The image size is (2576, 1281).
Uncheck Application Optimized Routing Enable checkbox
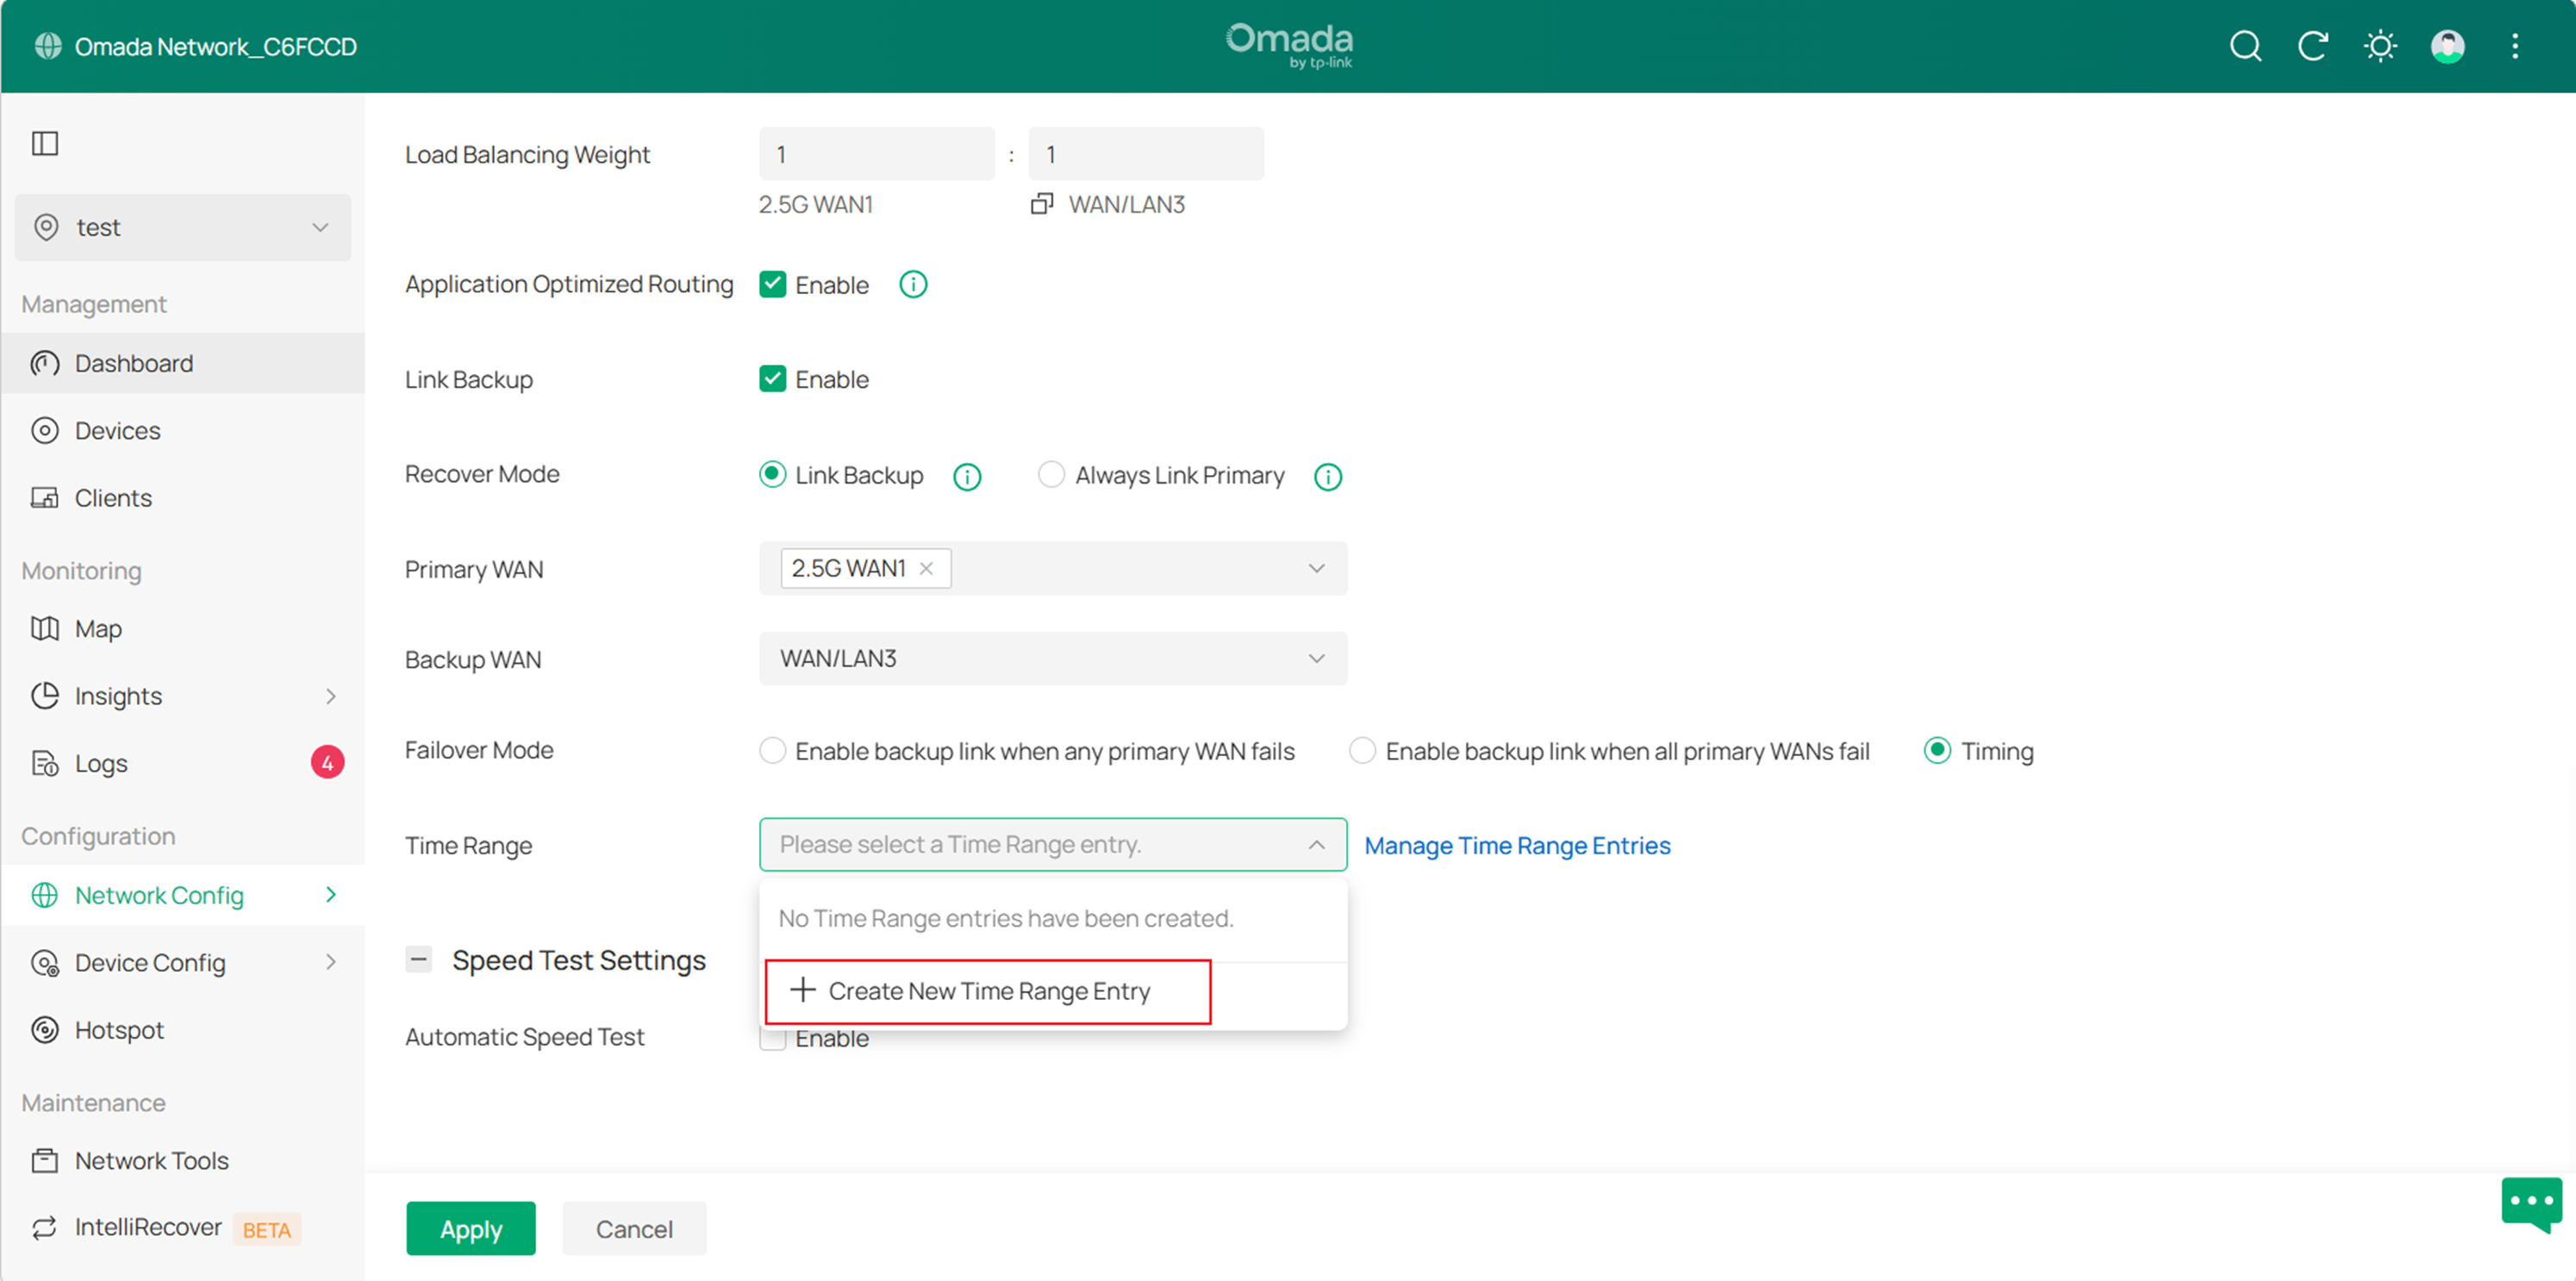coord(772,285)
